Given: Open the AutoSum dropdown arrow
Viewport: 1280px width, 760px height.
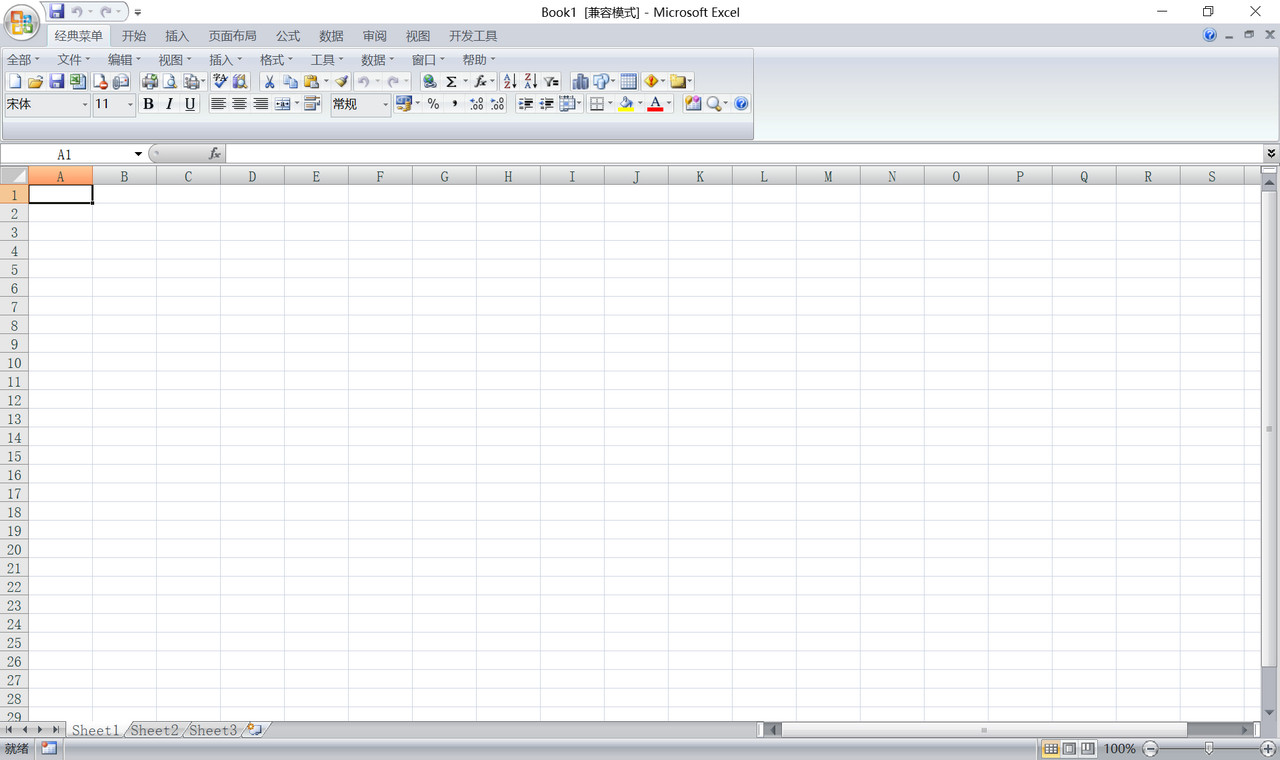Looking at the screenshot, I should (465, 82).
